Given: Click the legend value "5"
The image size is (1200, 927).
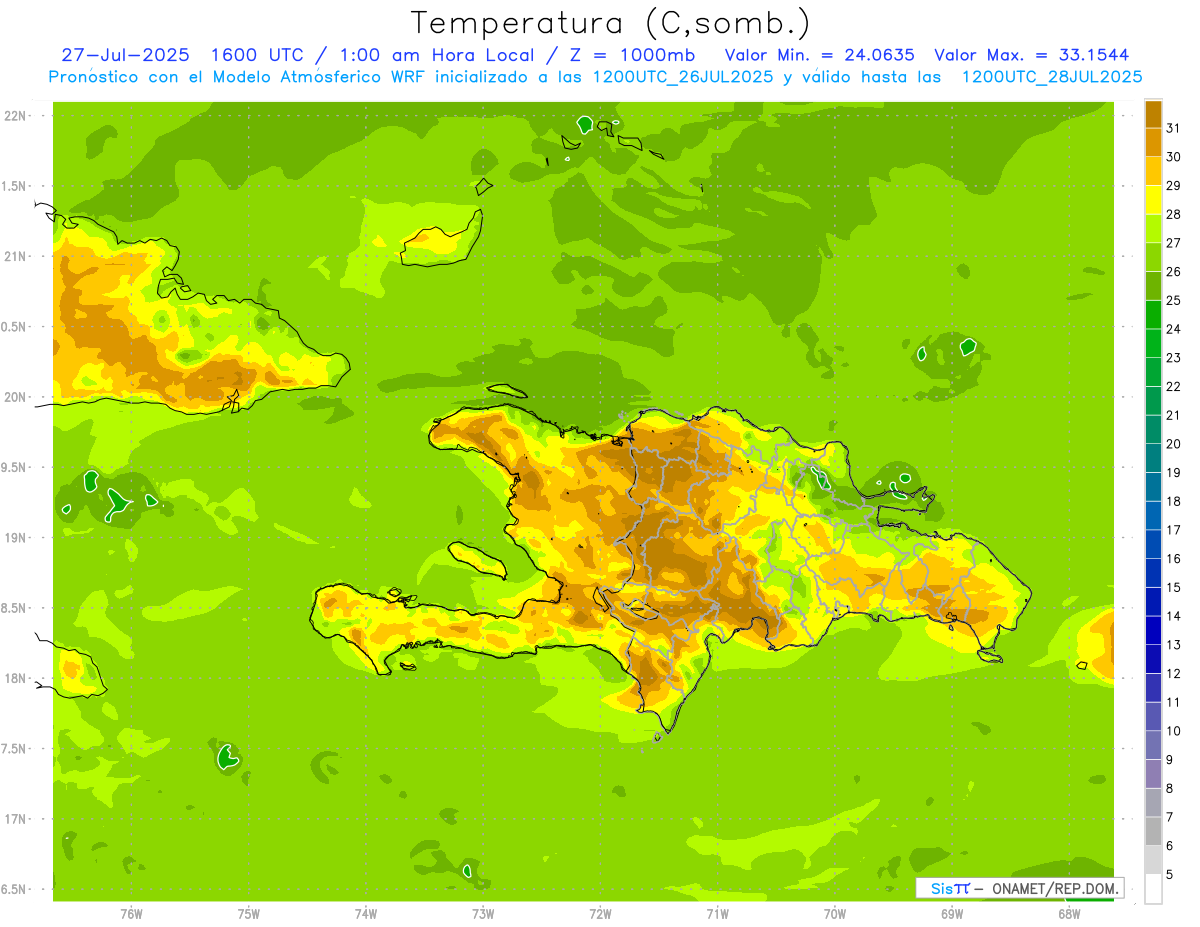Looking at the screenshot, I should (x=1170, y=875).
